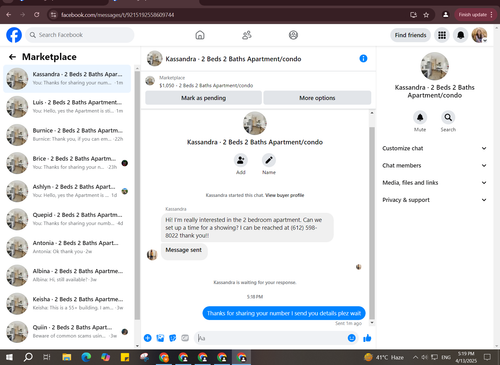
Task: Open View buyer profile link
Action: click(285, 195)
